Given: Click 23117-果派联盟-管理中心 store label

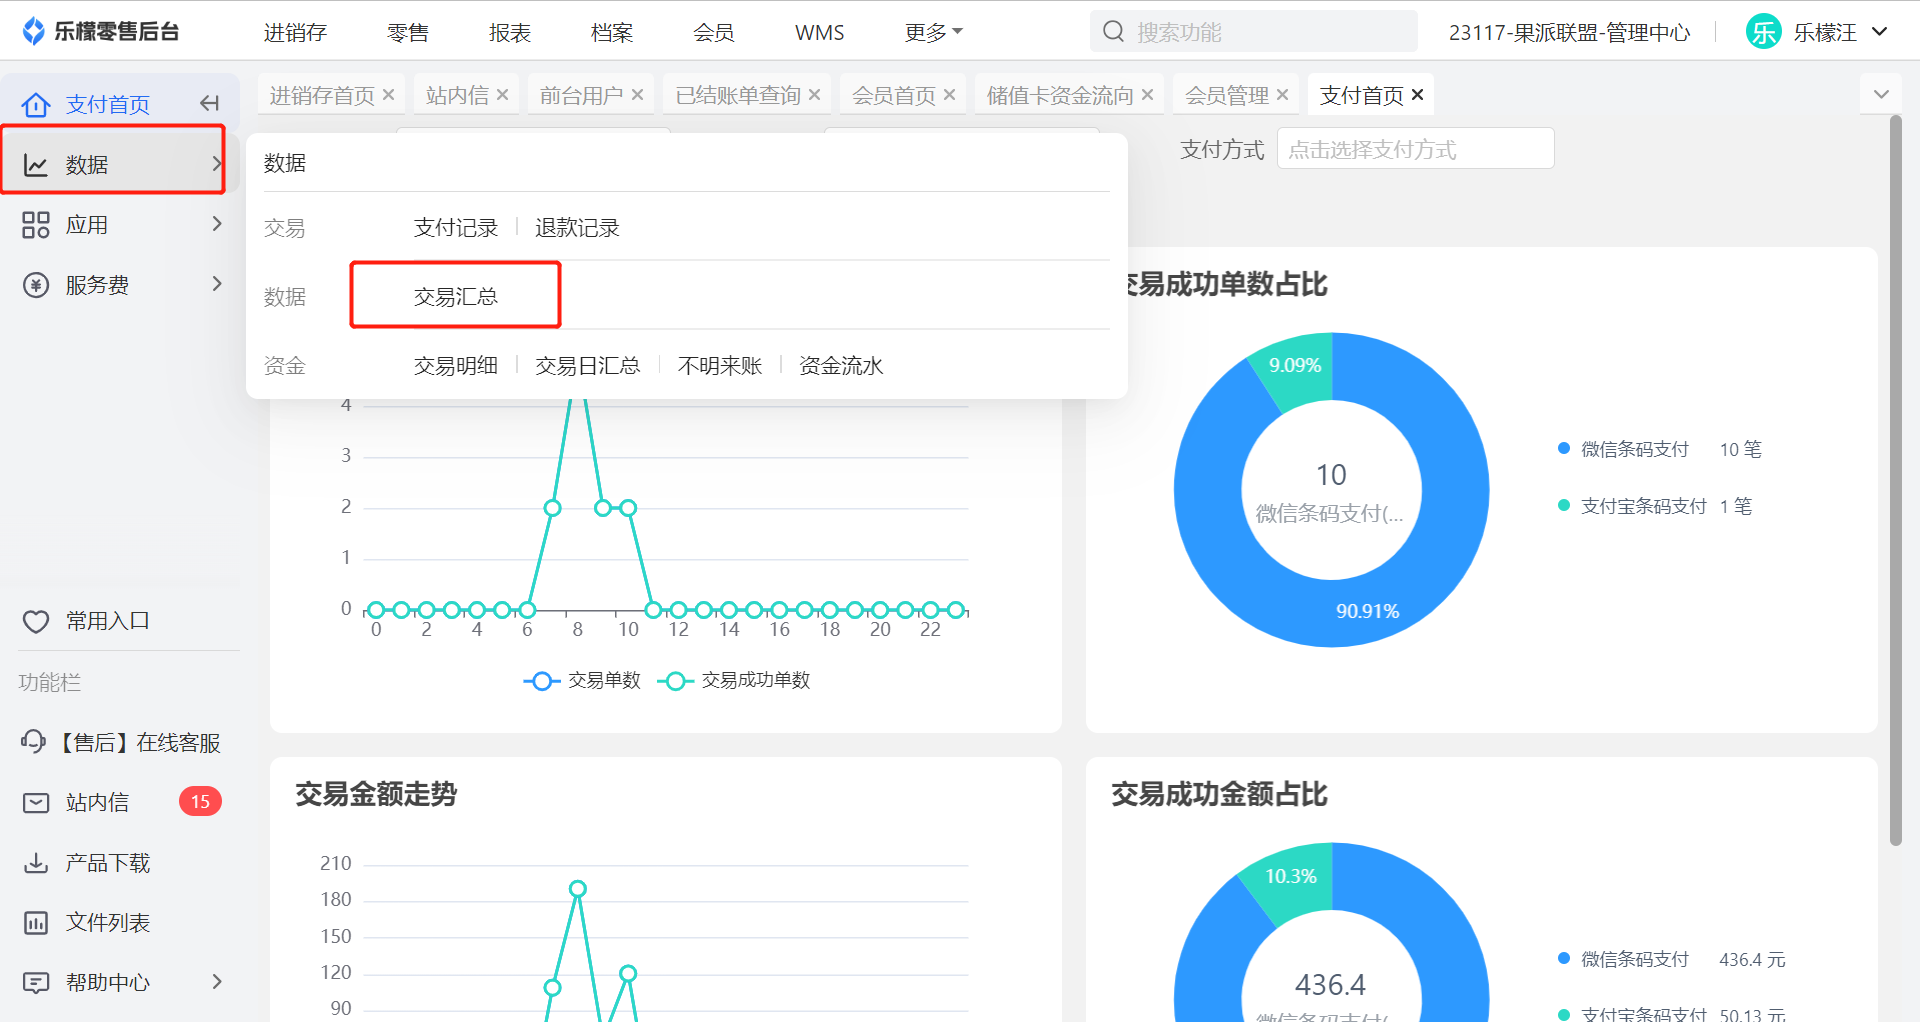Looking at the screenshot, I should pos(1569,32).
